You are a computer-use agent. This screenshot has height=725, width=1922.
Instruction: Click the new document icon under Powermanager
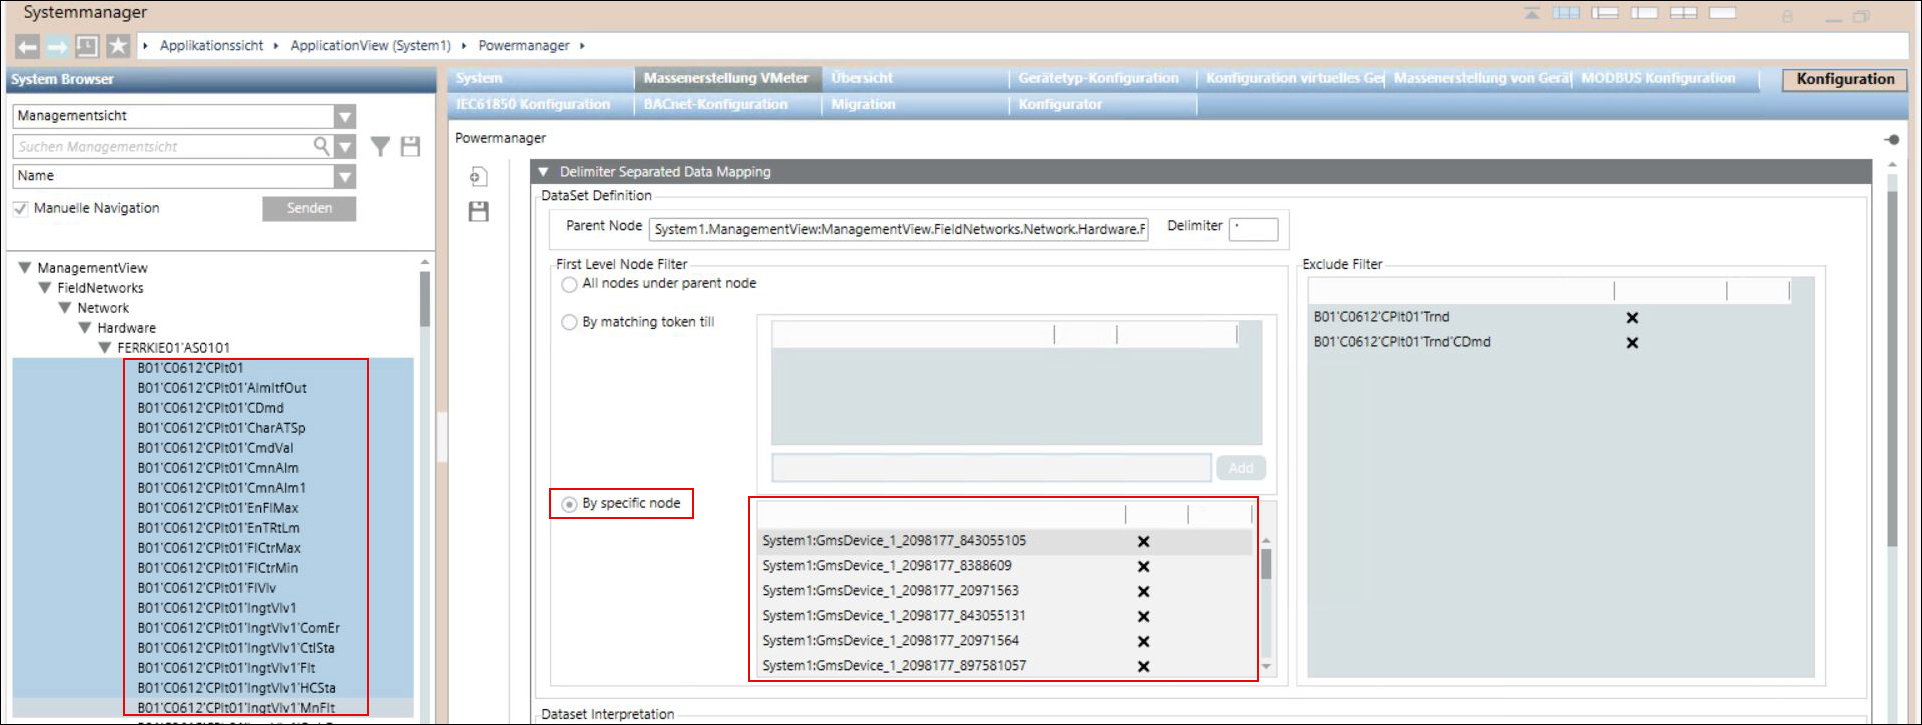pos(479,177)
